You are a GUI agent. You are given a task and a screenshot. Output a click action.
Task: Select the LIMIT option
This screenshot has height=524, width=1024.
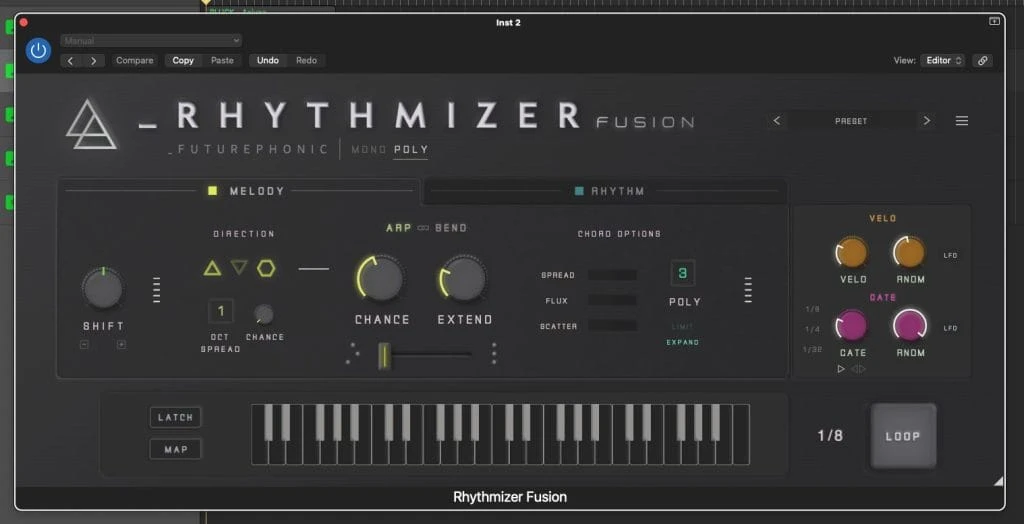pyautogui.click(x=683, y=327)
